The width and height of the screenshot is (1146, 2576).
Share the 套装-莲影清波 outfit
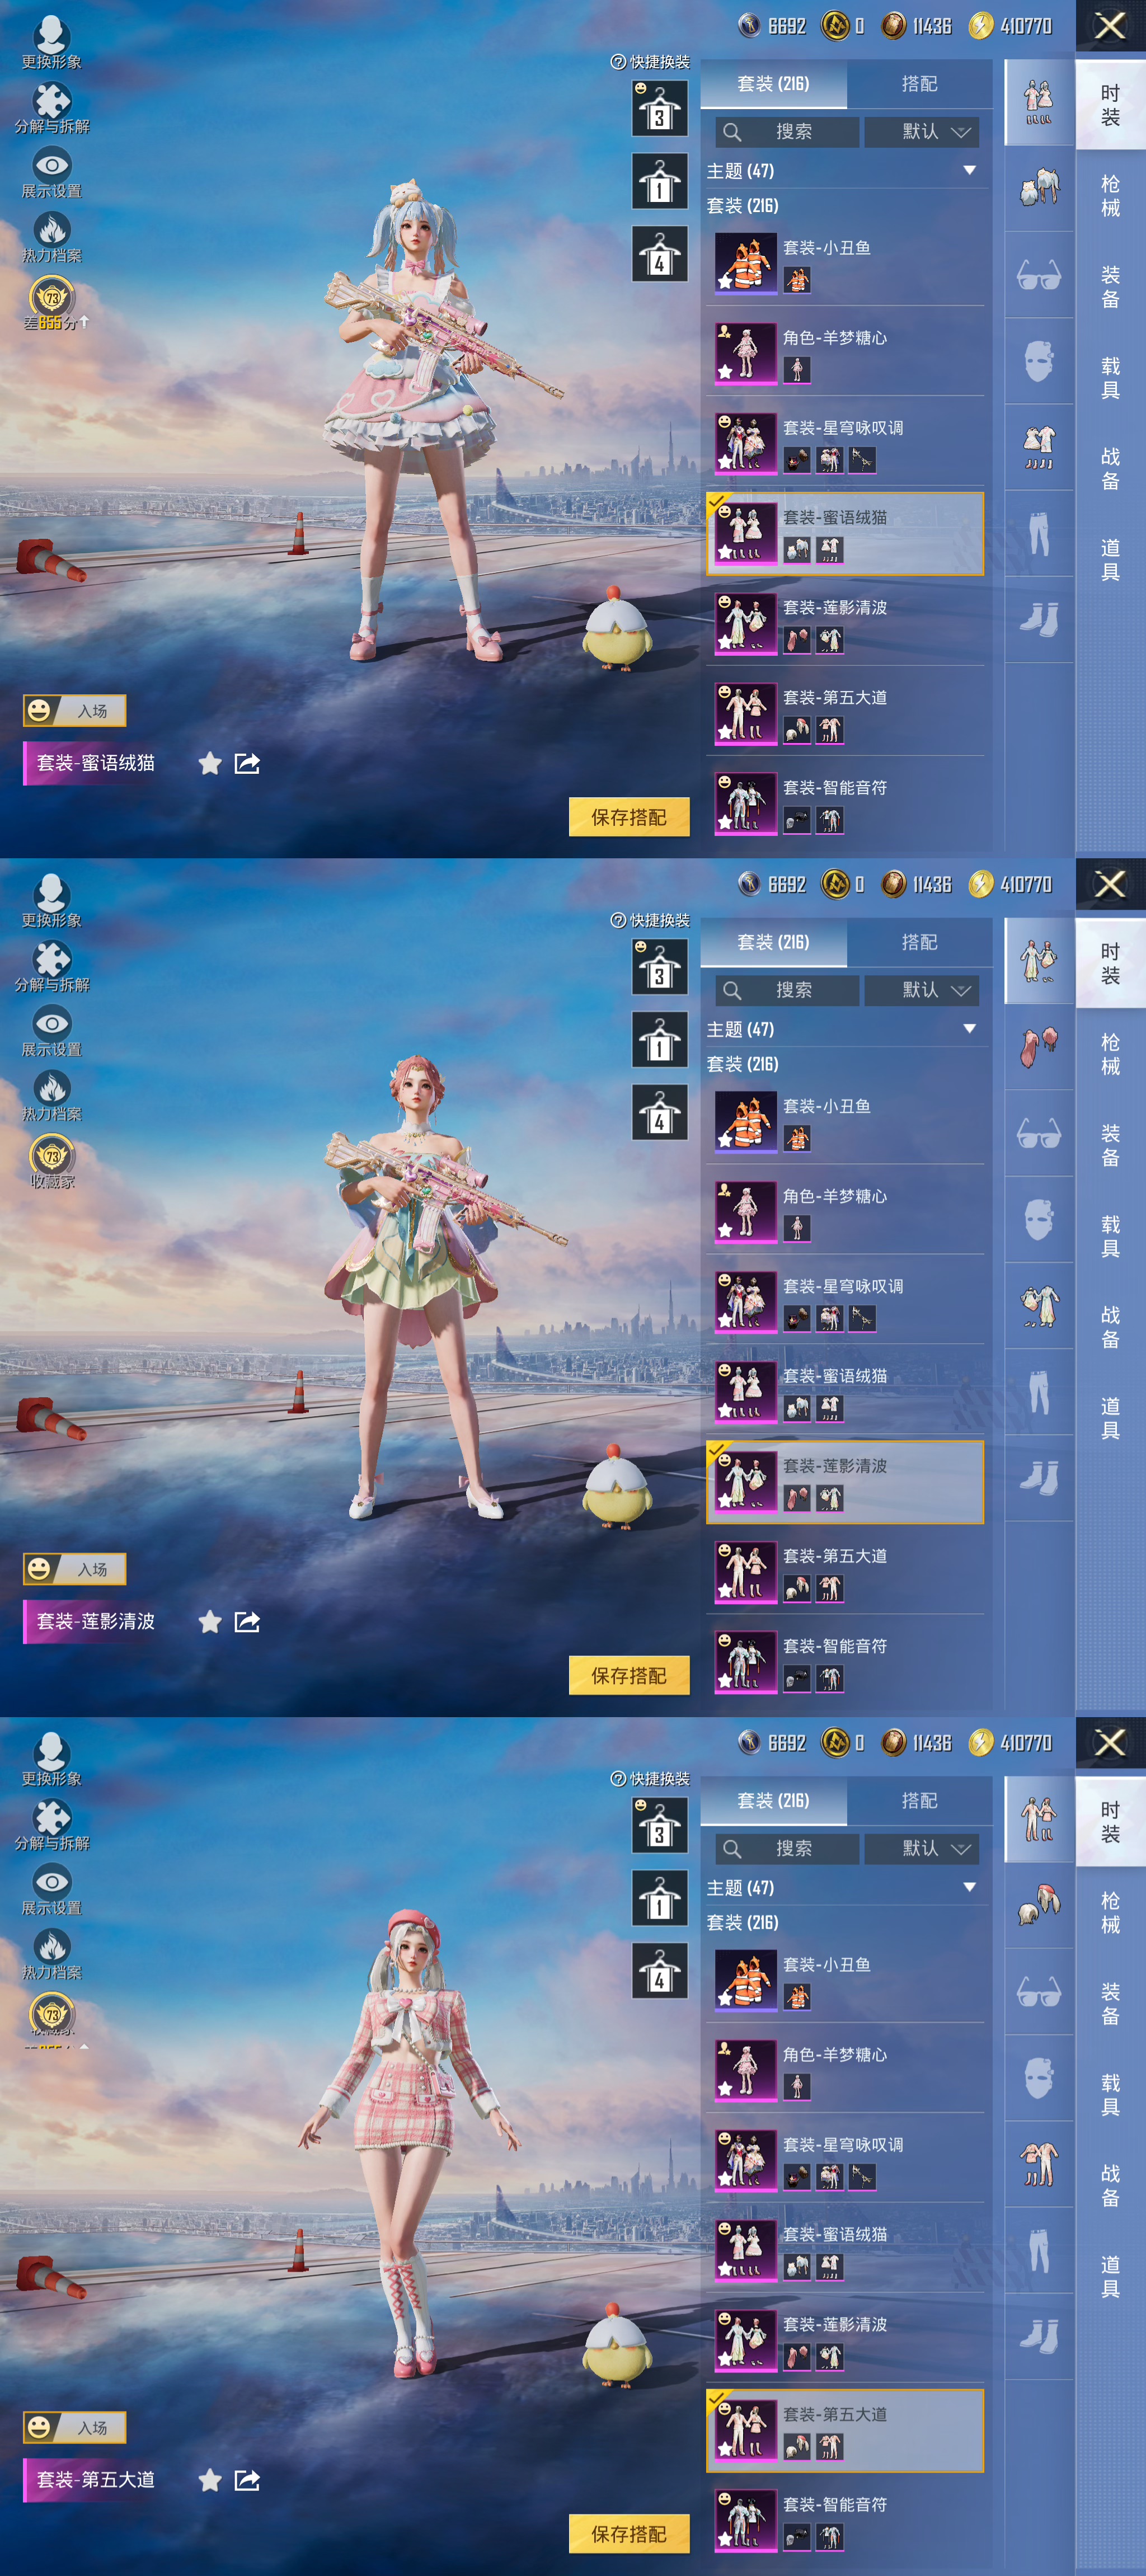tap(247, 1622)
